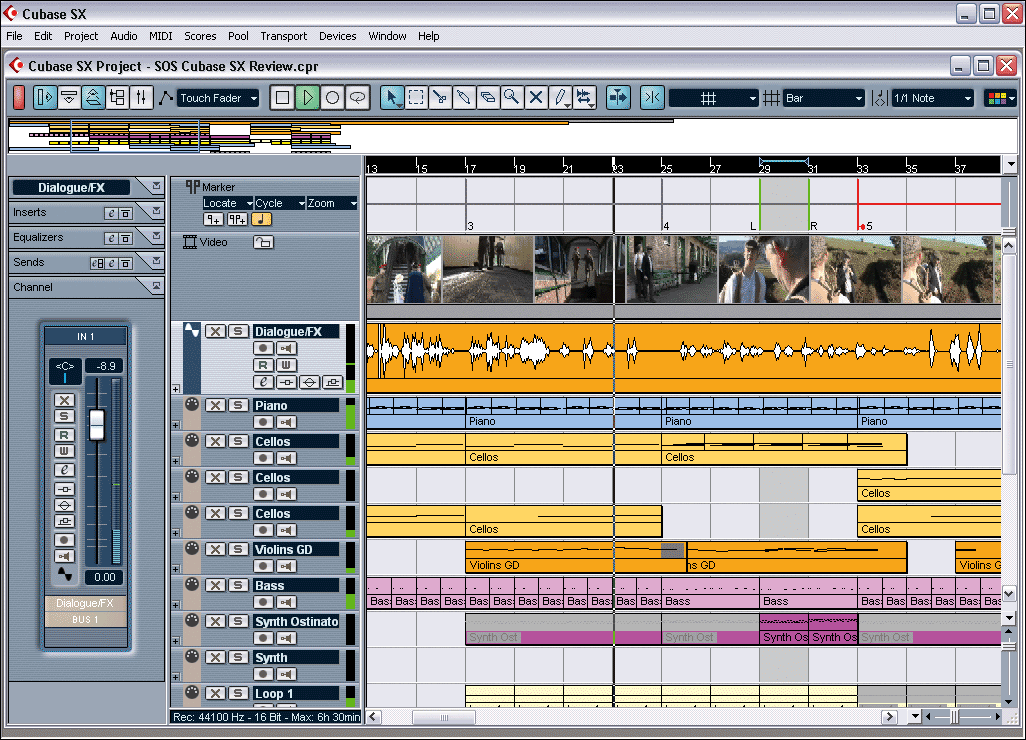
Task: Mute the Dialogue/FX track
Action: click(215, 331)
